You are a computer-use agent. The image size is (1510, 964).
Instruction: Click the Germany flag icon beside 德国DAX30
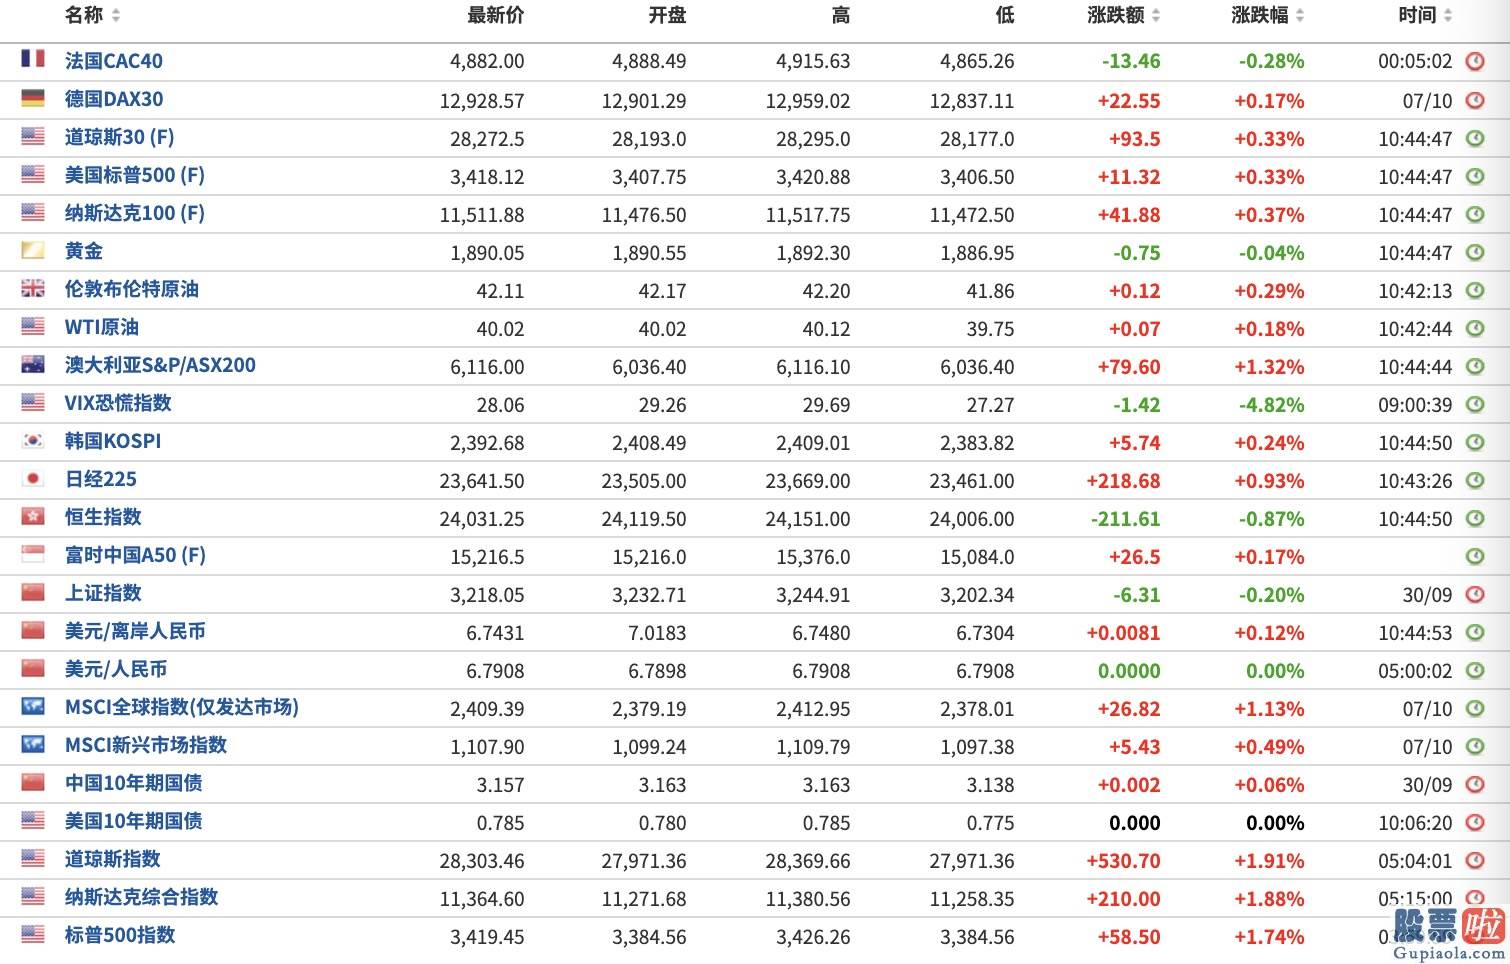coord(33,97)
